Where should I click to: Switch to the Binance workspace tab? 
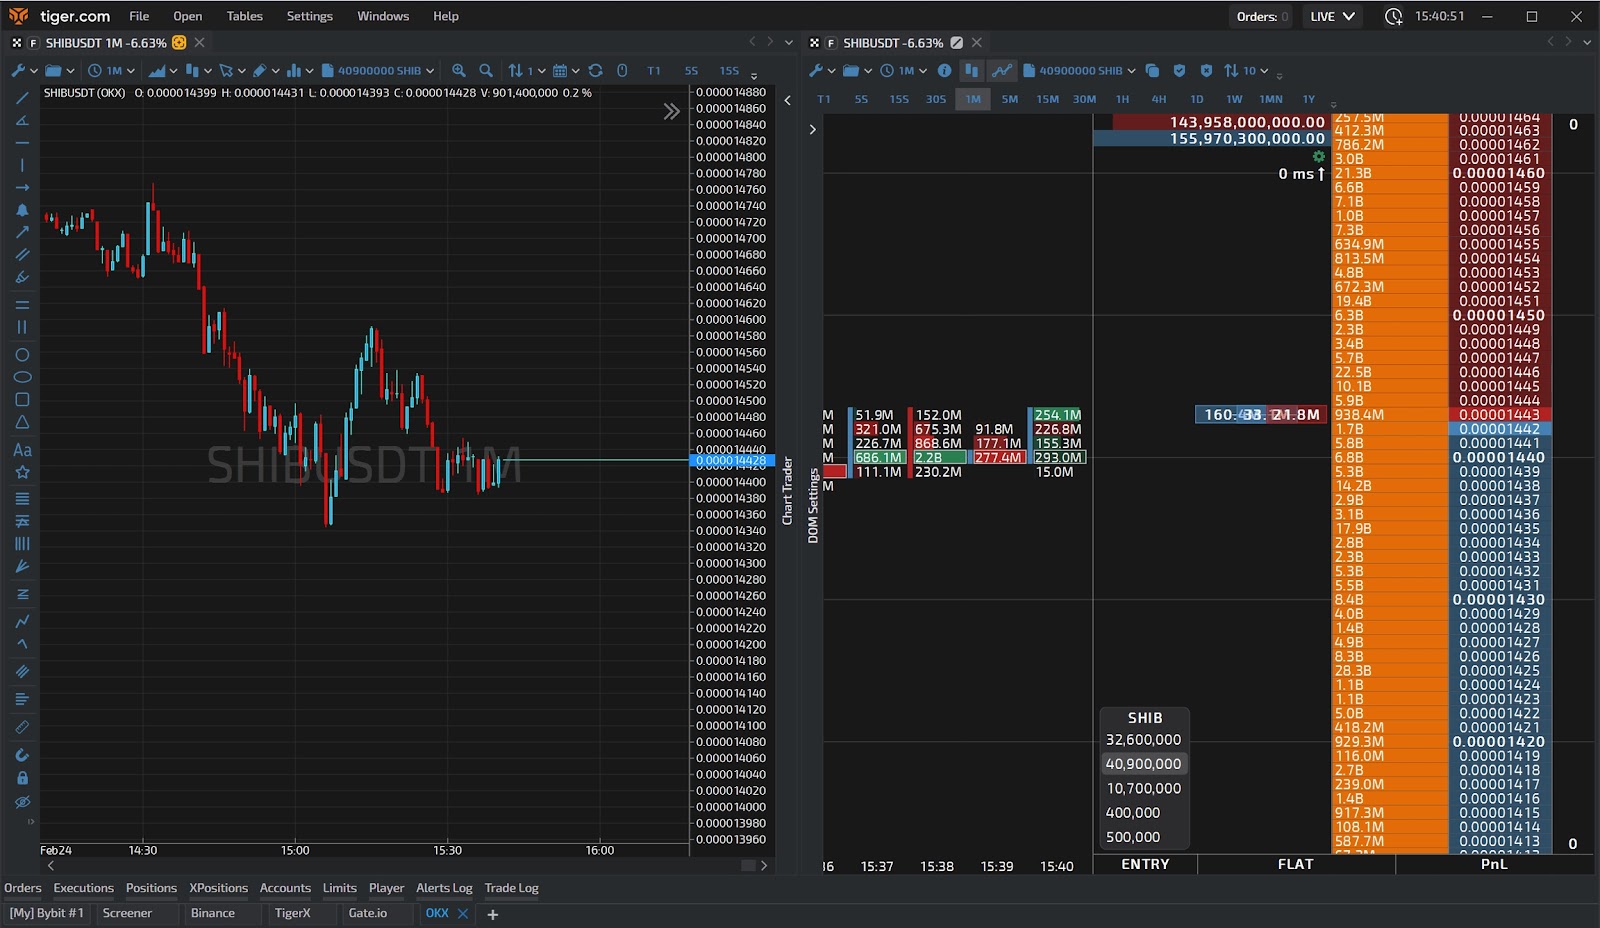point(213,913)
